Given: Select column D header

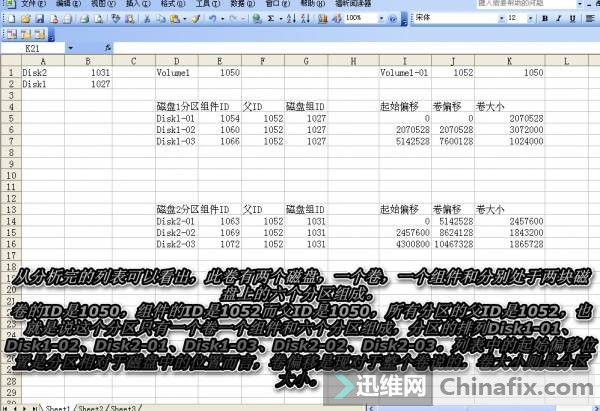Looking at the screenshot, I should 177,61.
